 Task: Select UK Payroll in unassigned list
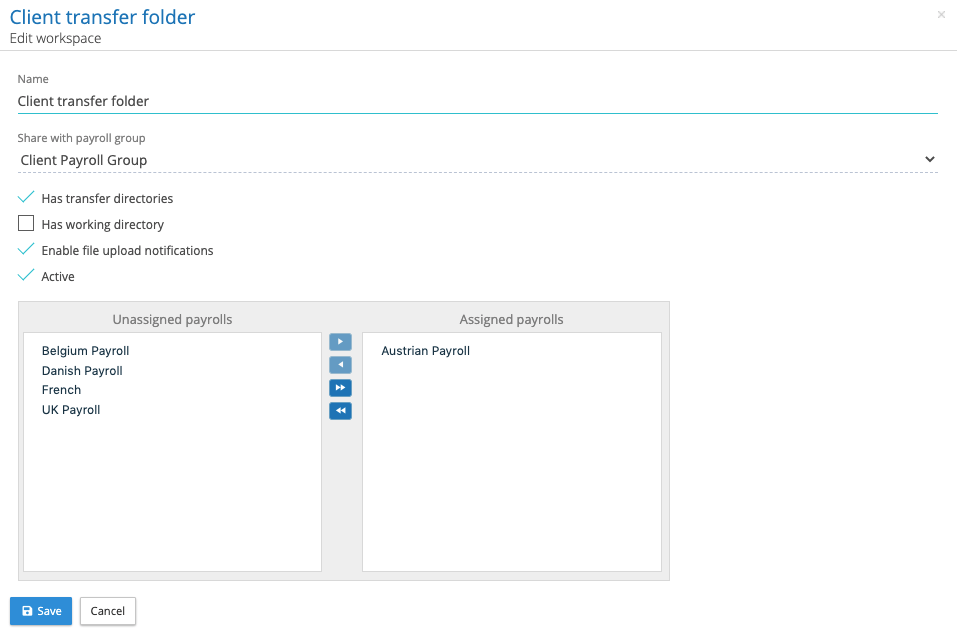click(71, 410)
